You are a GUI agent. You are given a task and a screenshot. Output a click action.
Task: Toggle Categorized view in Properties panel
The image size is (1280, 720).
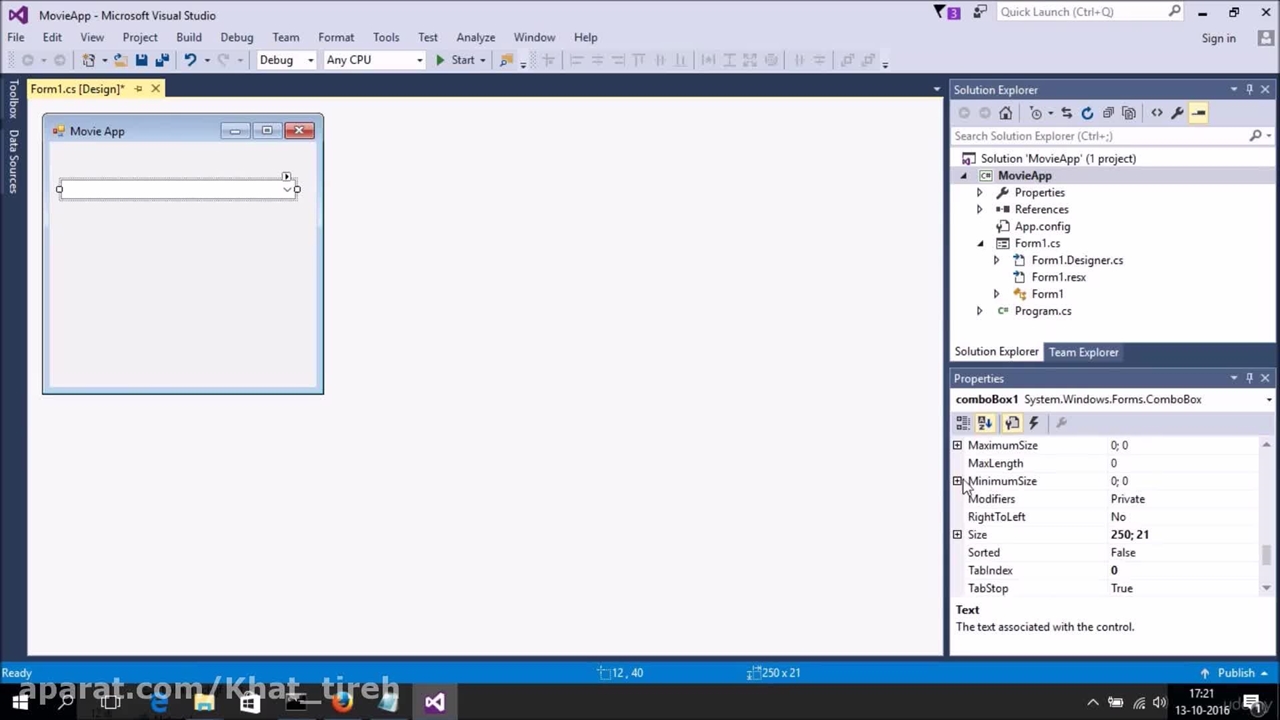[x=963, y=423]
